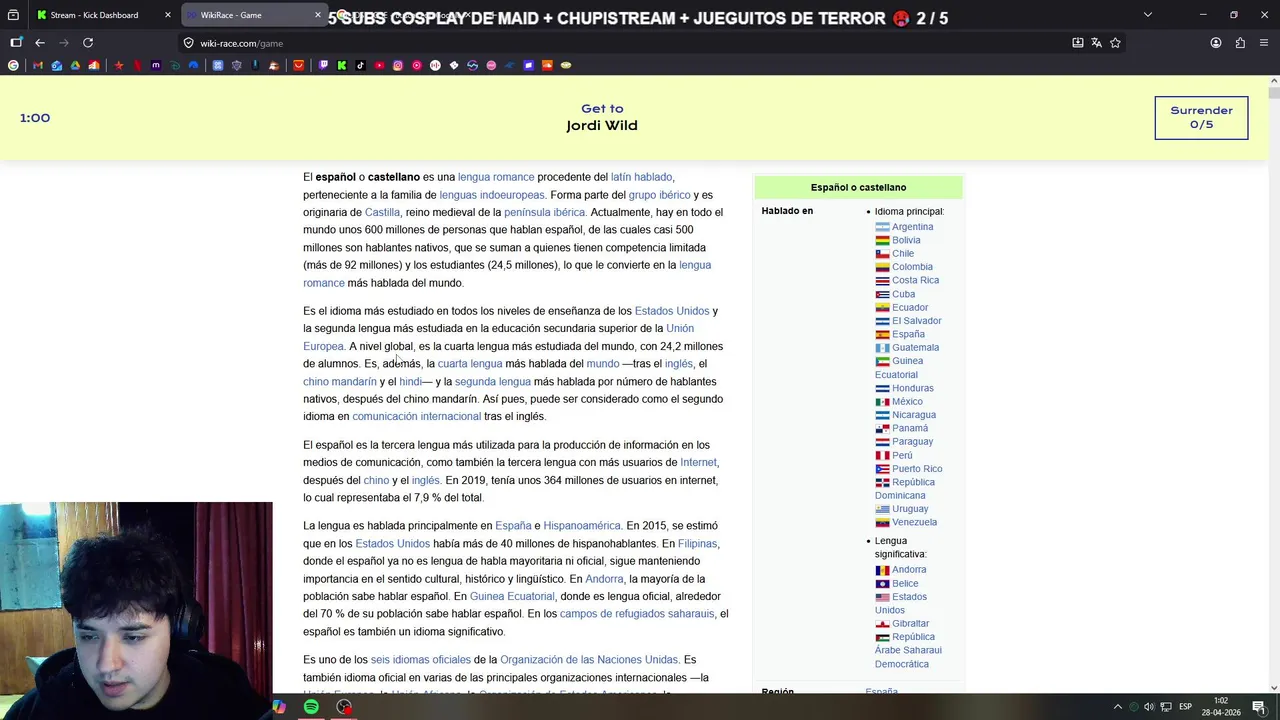
Task: Click the Surrender 0/5 button
Action: [x=1201, y=117]
